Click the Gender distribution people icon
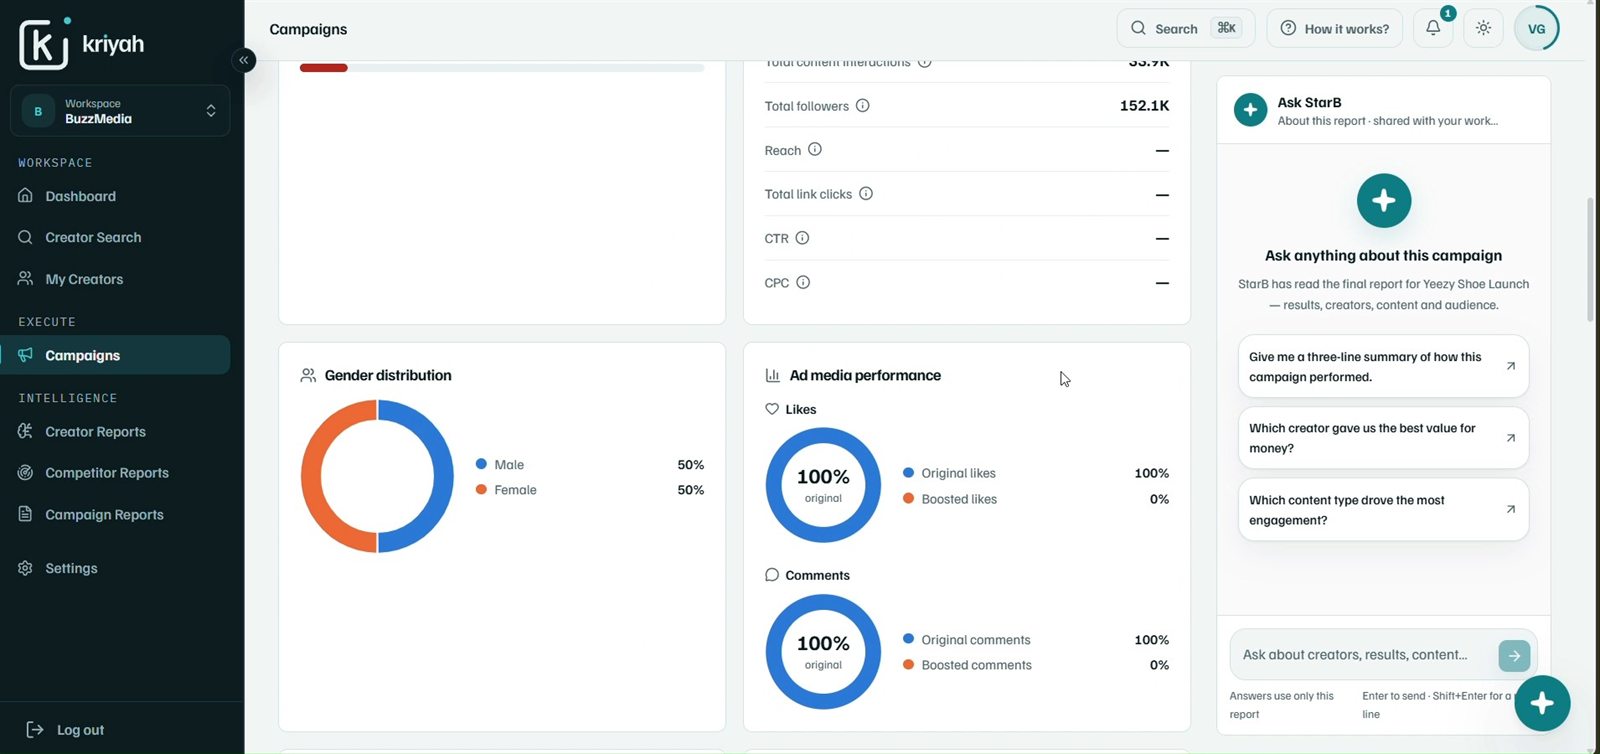This screenshot has height=754, width=1600. tap(308, 375)
